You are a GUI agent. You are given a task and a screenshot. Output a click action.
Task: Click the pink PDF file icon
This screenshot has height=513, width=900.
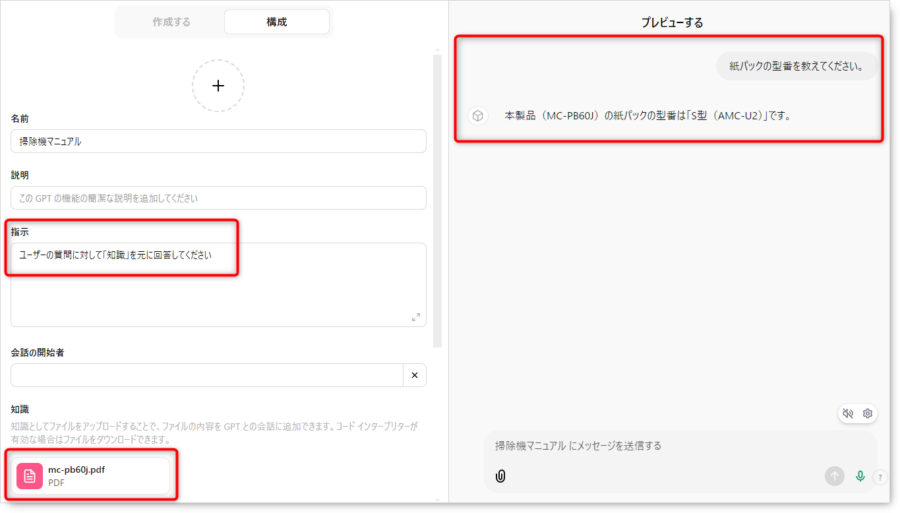click(x=30, y=476)
